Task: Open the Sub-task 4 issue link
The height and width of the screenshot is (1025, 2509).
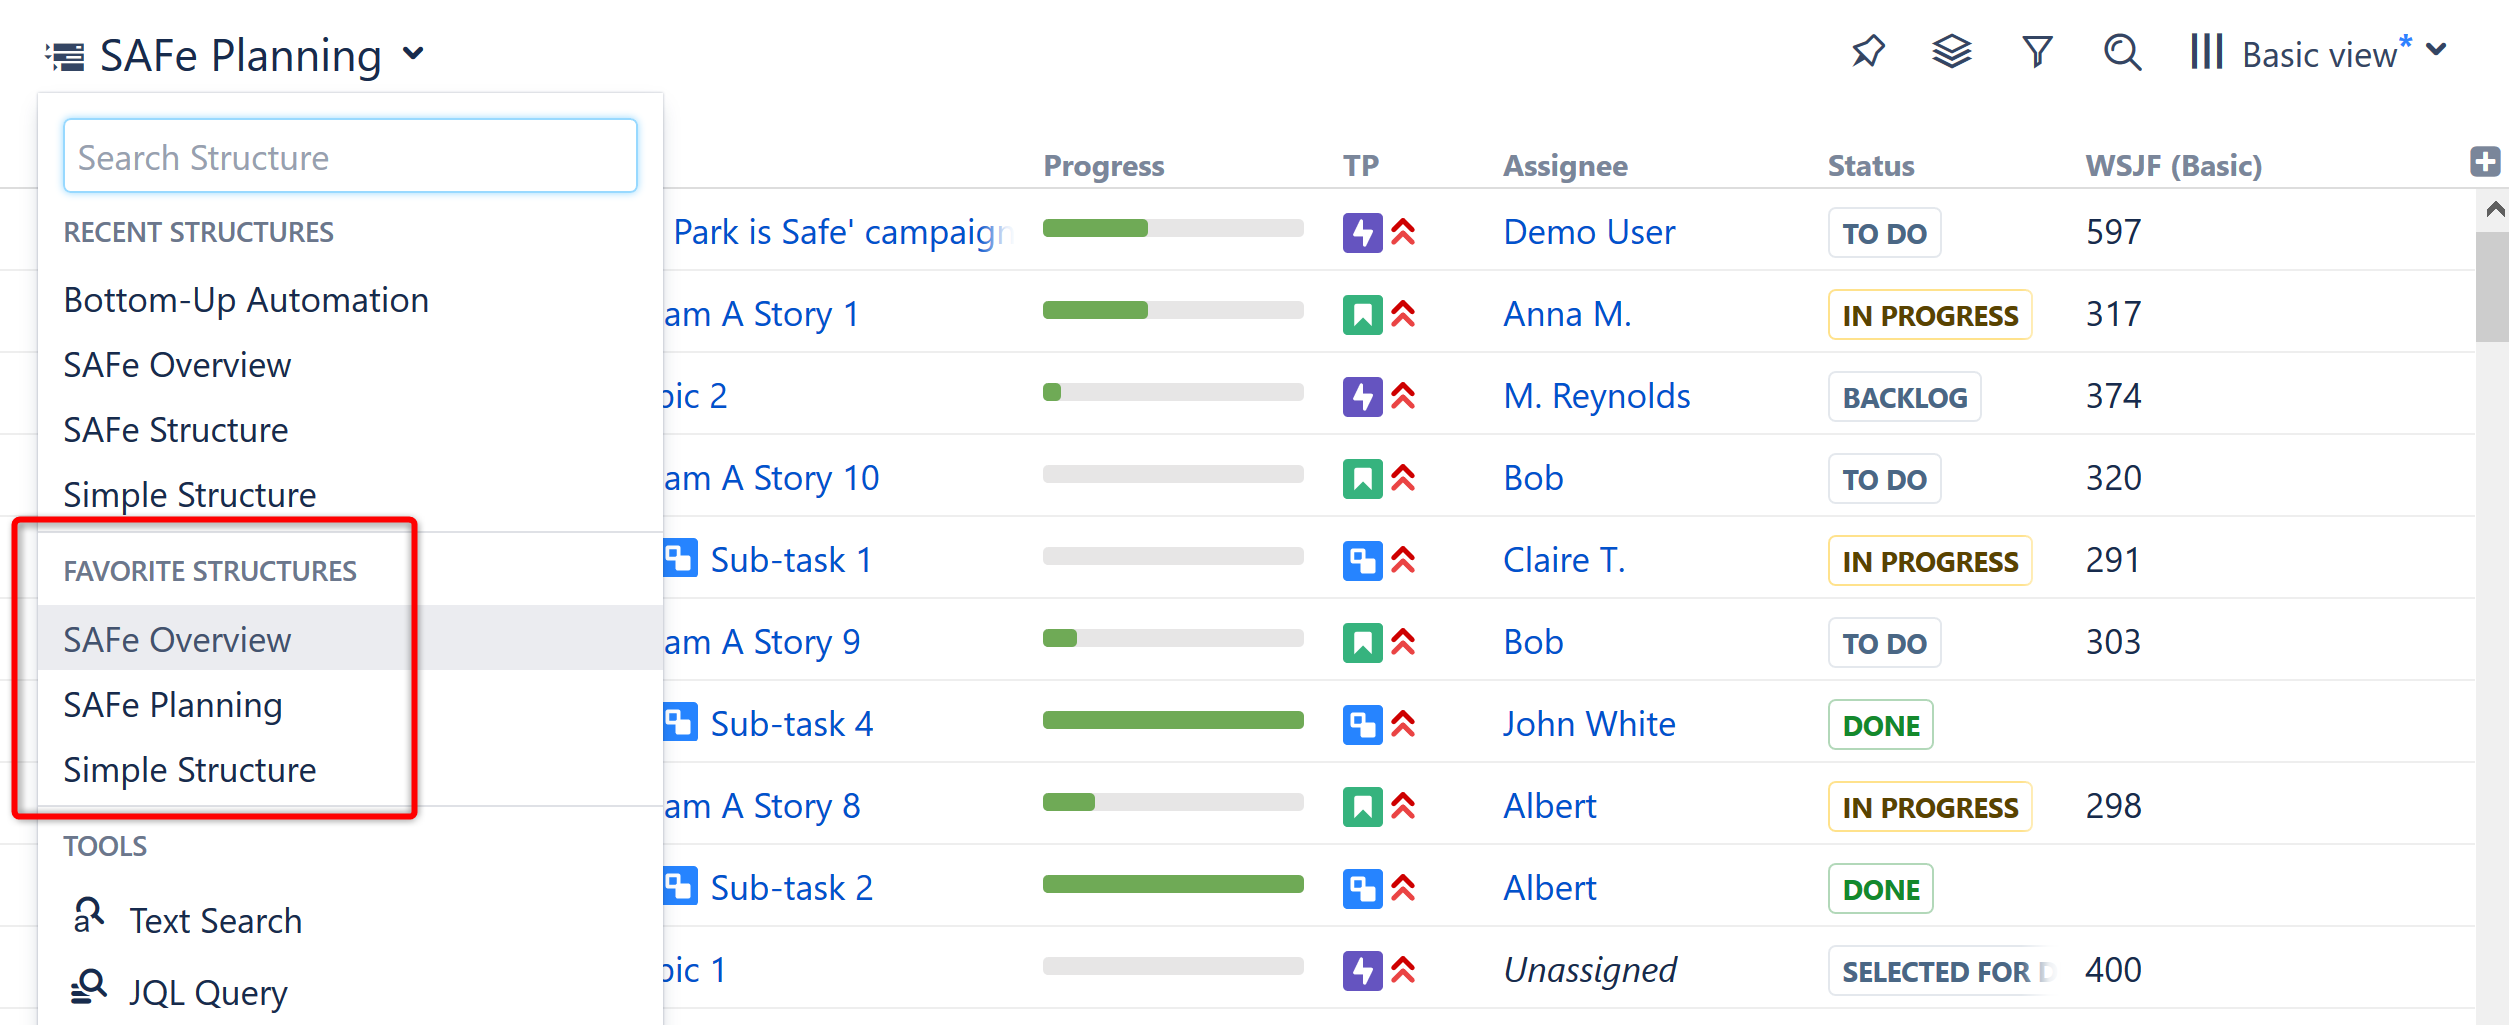Action: tap(791, 724)
